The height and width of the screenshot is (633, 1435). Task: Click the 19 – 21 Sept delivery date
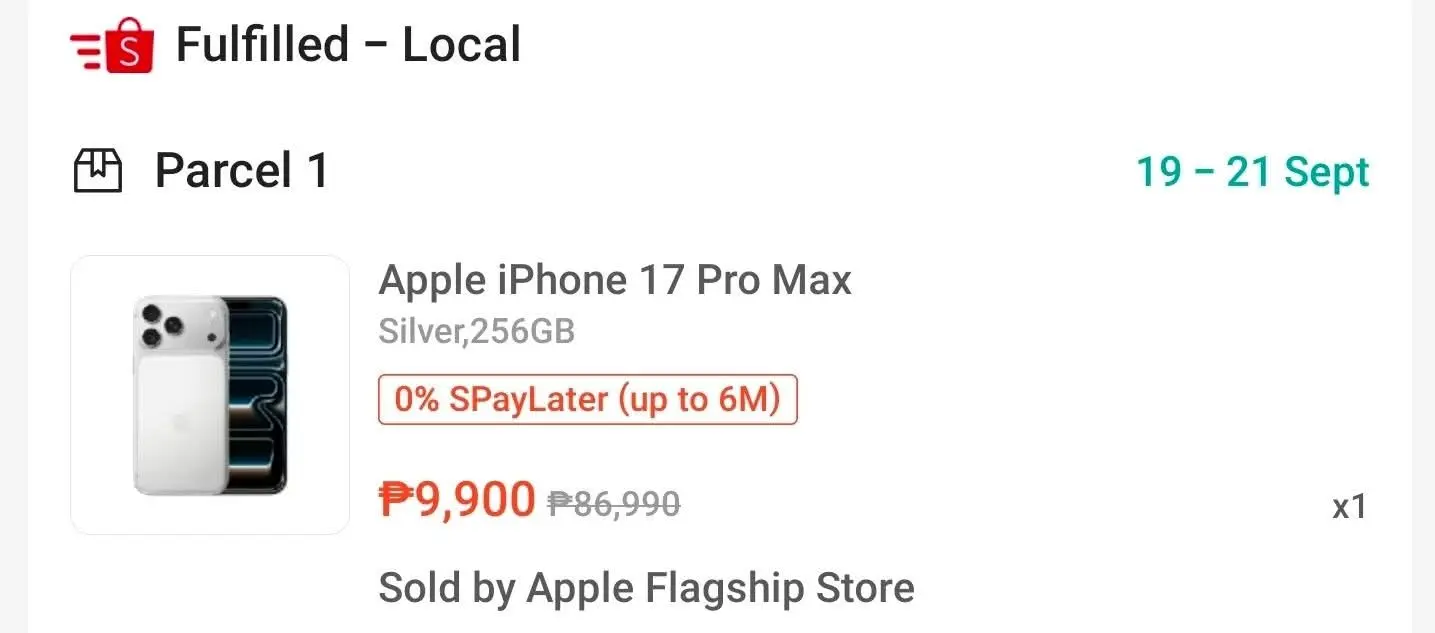pos(1252,172)
